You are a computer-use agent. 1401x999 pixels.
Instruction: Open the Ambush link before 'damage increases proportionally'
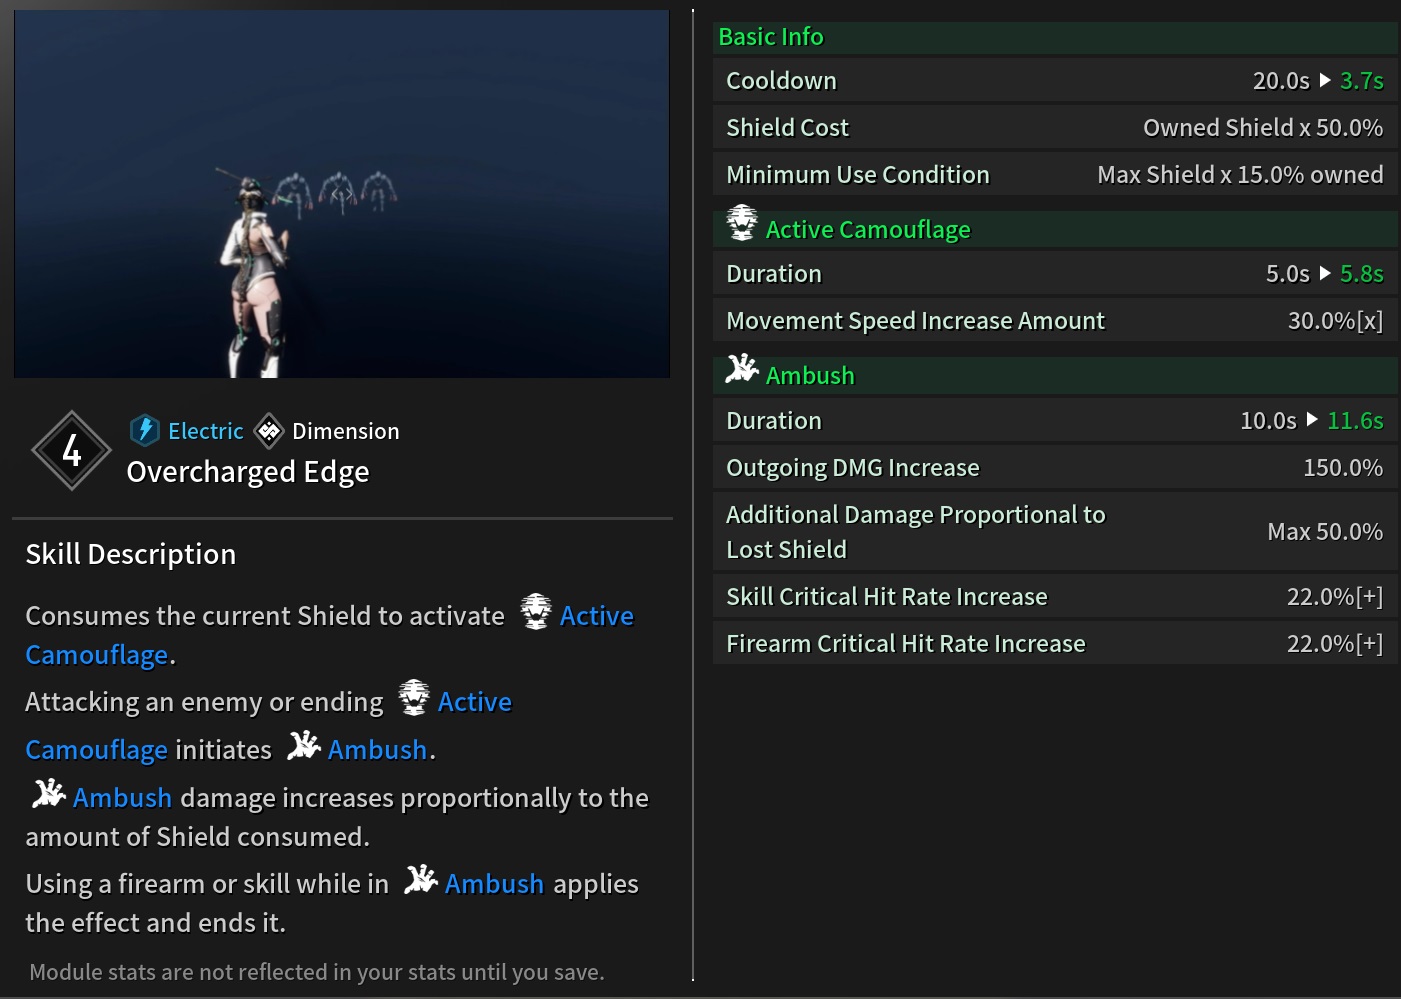pos(122,798)
